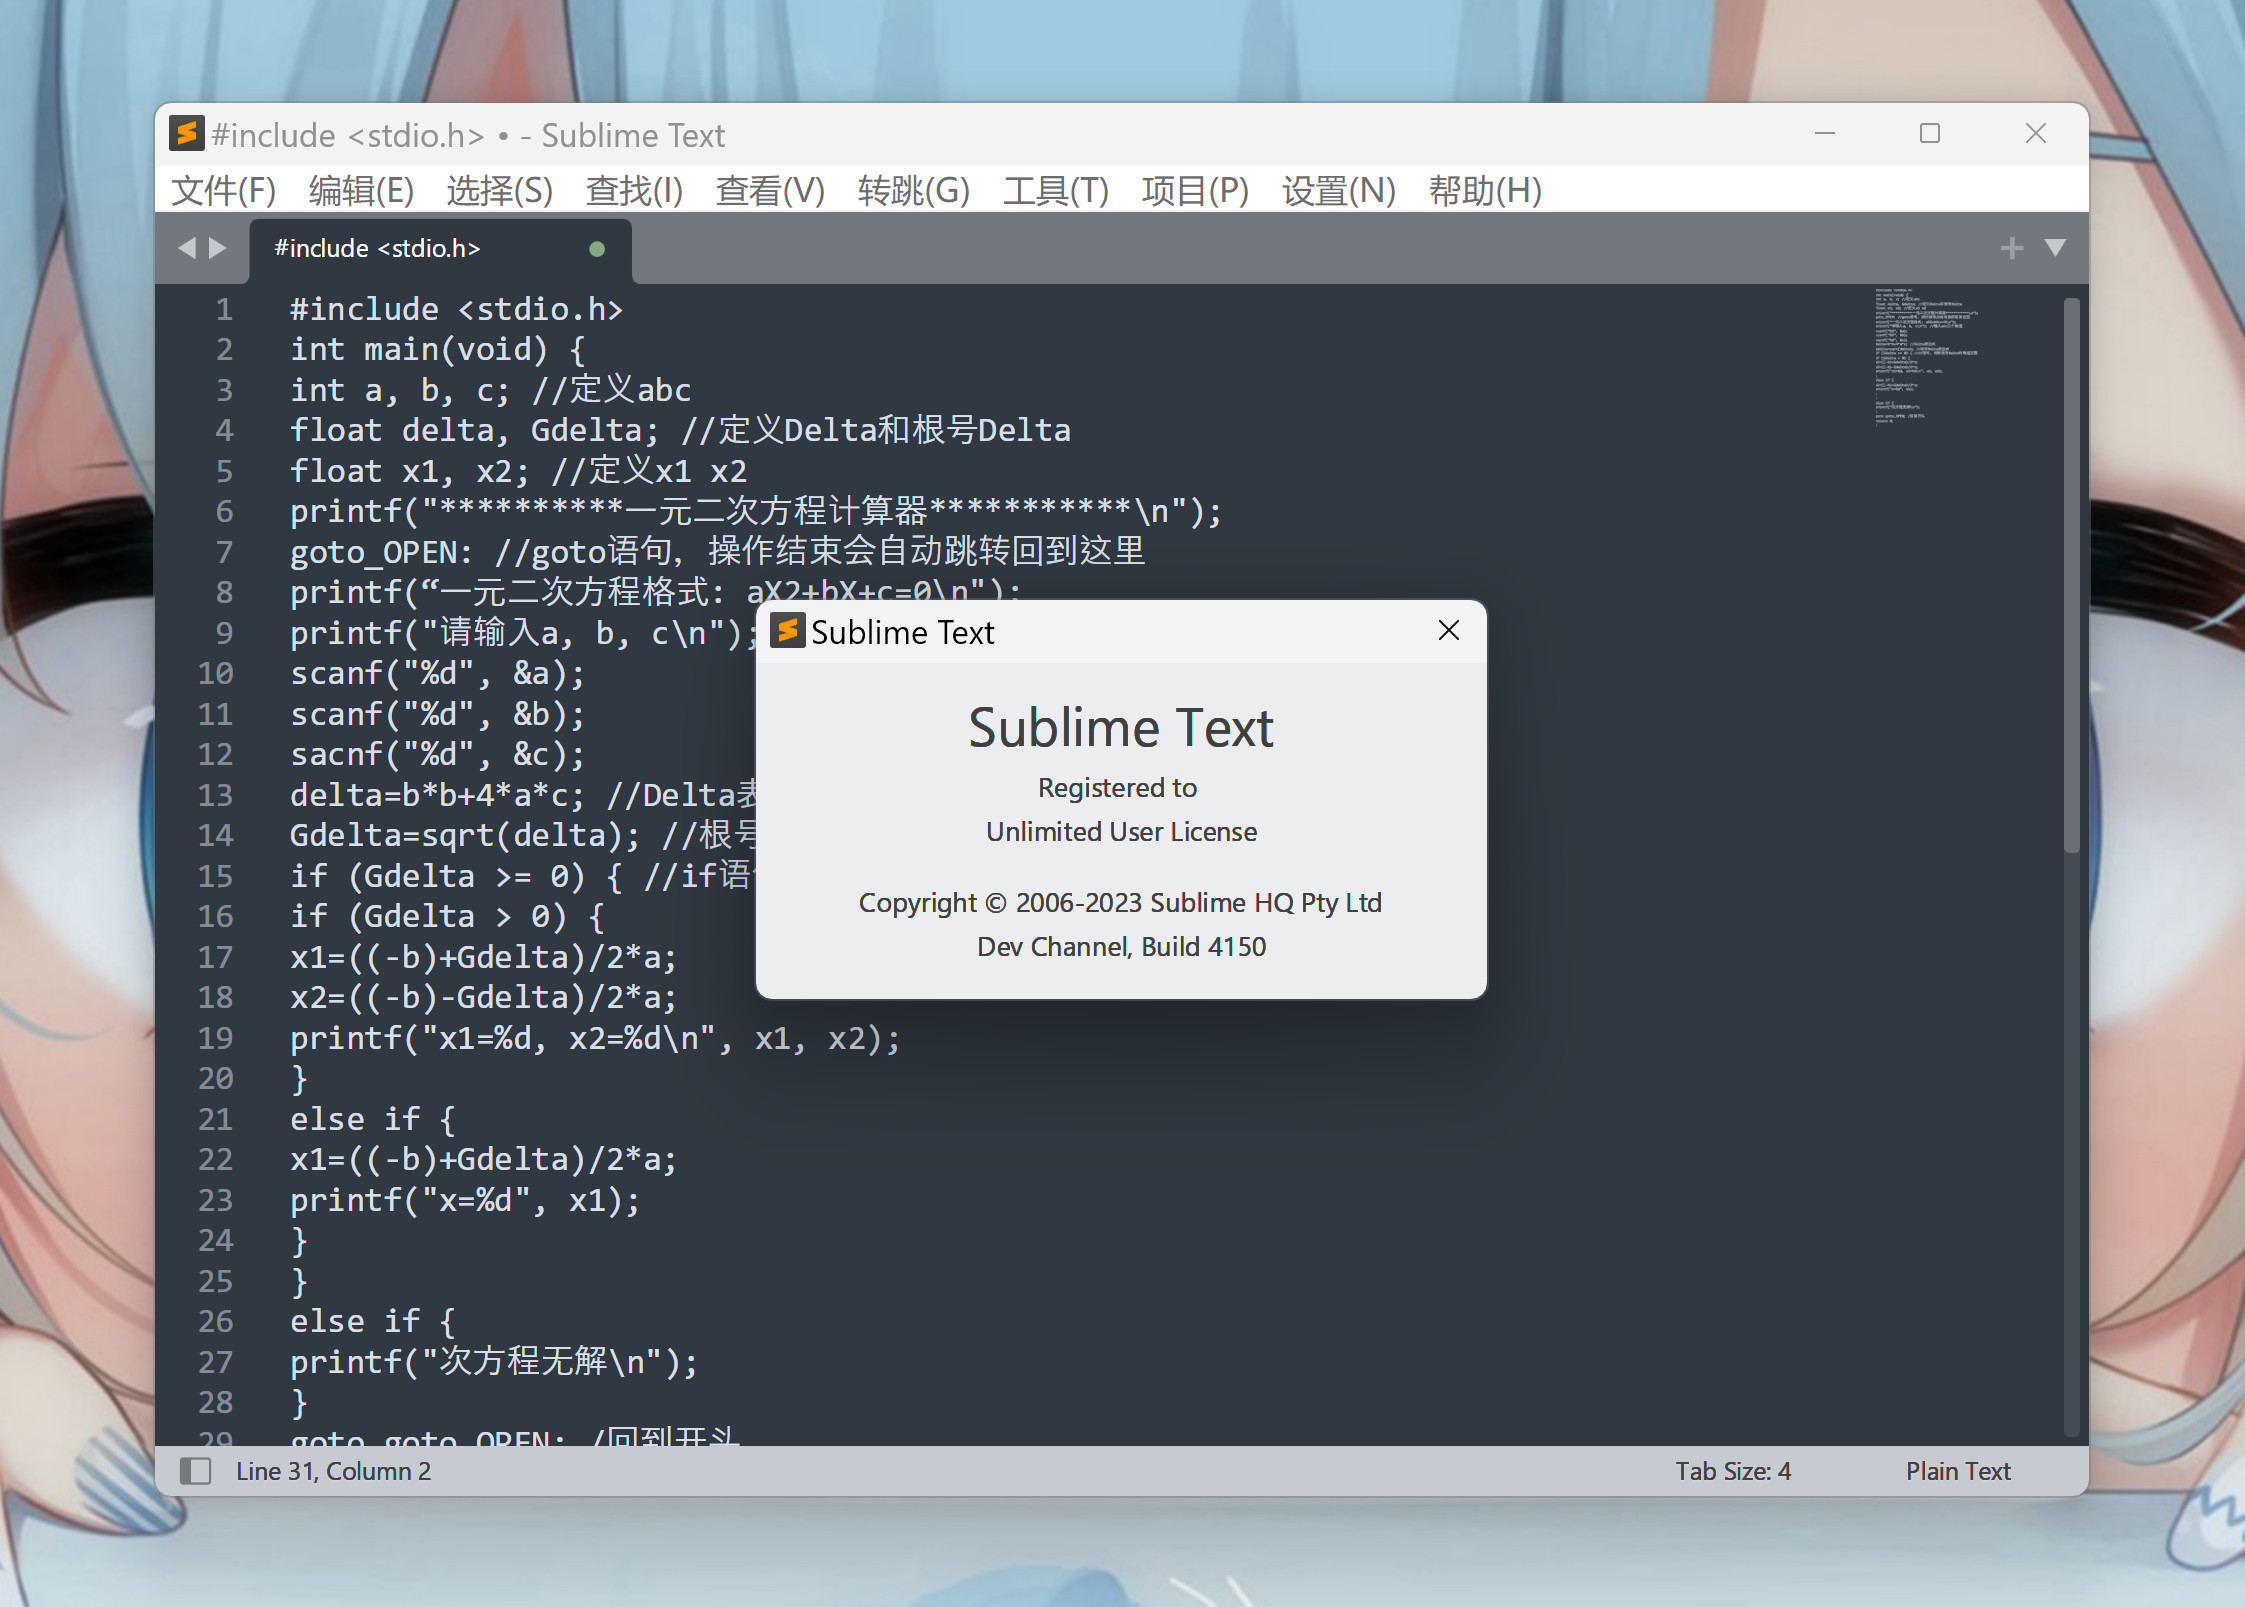The height and width of the screenshot is (1607, 2245).
Task: Open the 查找(I) menu
Action: (634, 190)
